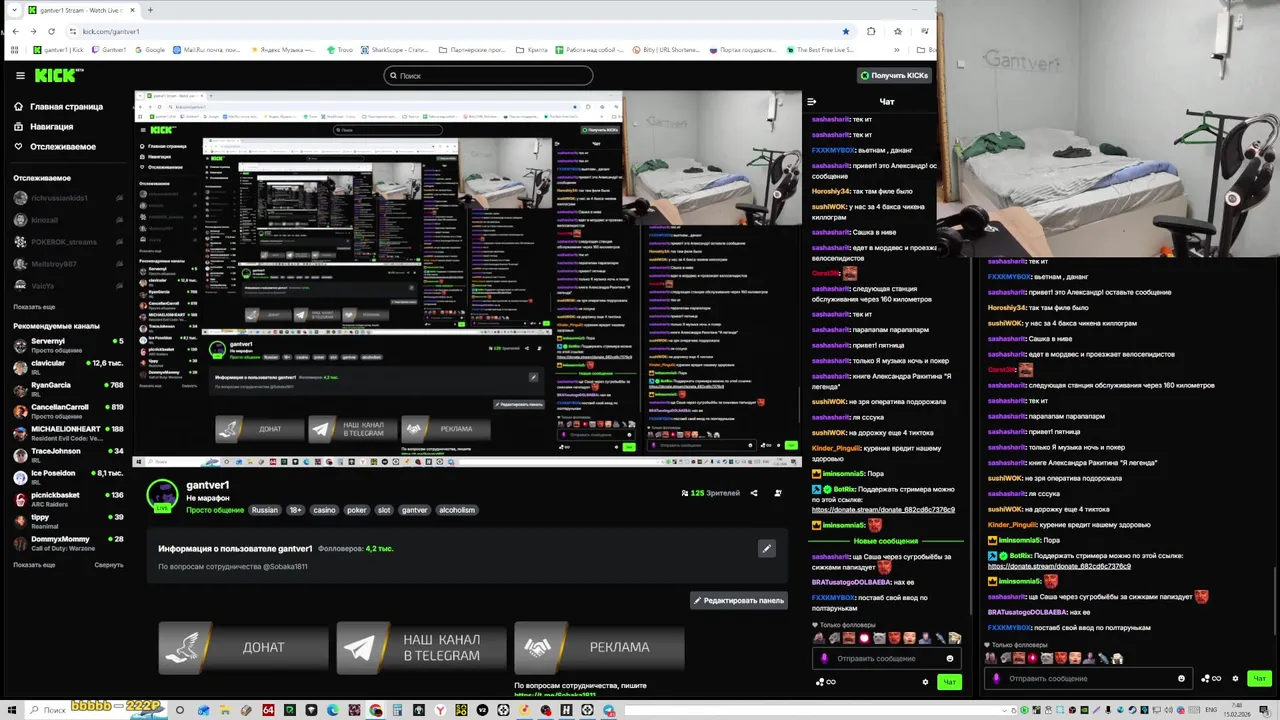Open followed channel POKEROK_streams
Image resolution: width=1280 pixels, height=720 pixels.
pos(67,242)
